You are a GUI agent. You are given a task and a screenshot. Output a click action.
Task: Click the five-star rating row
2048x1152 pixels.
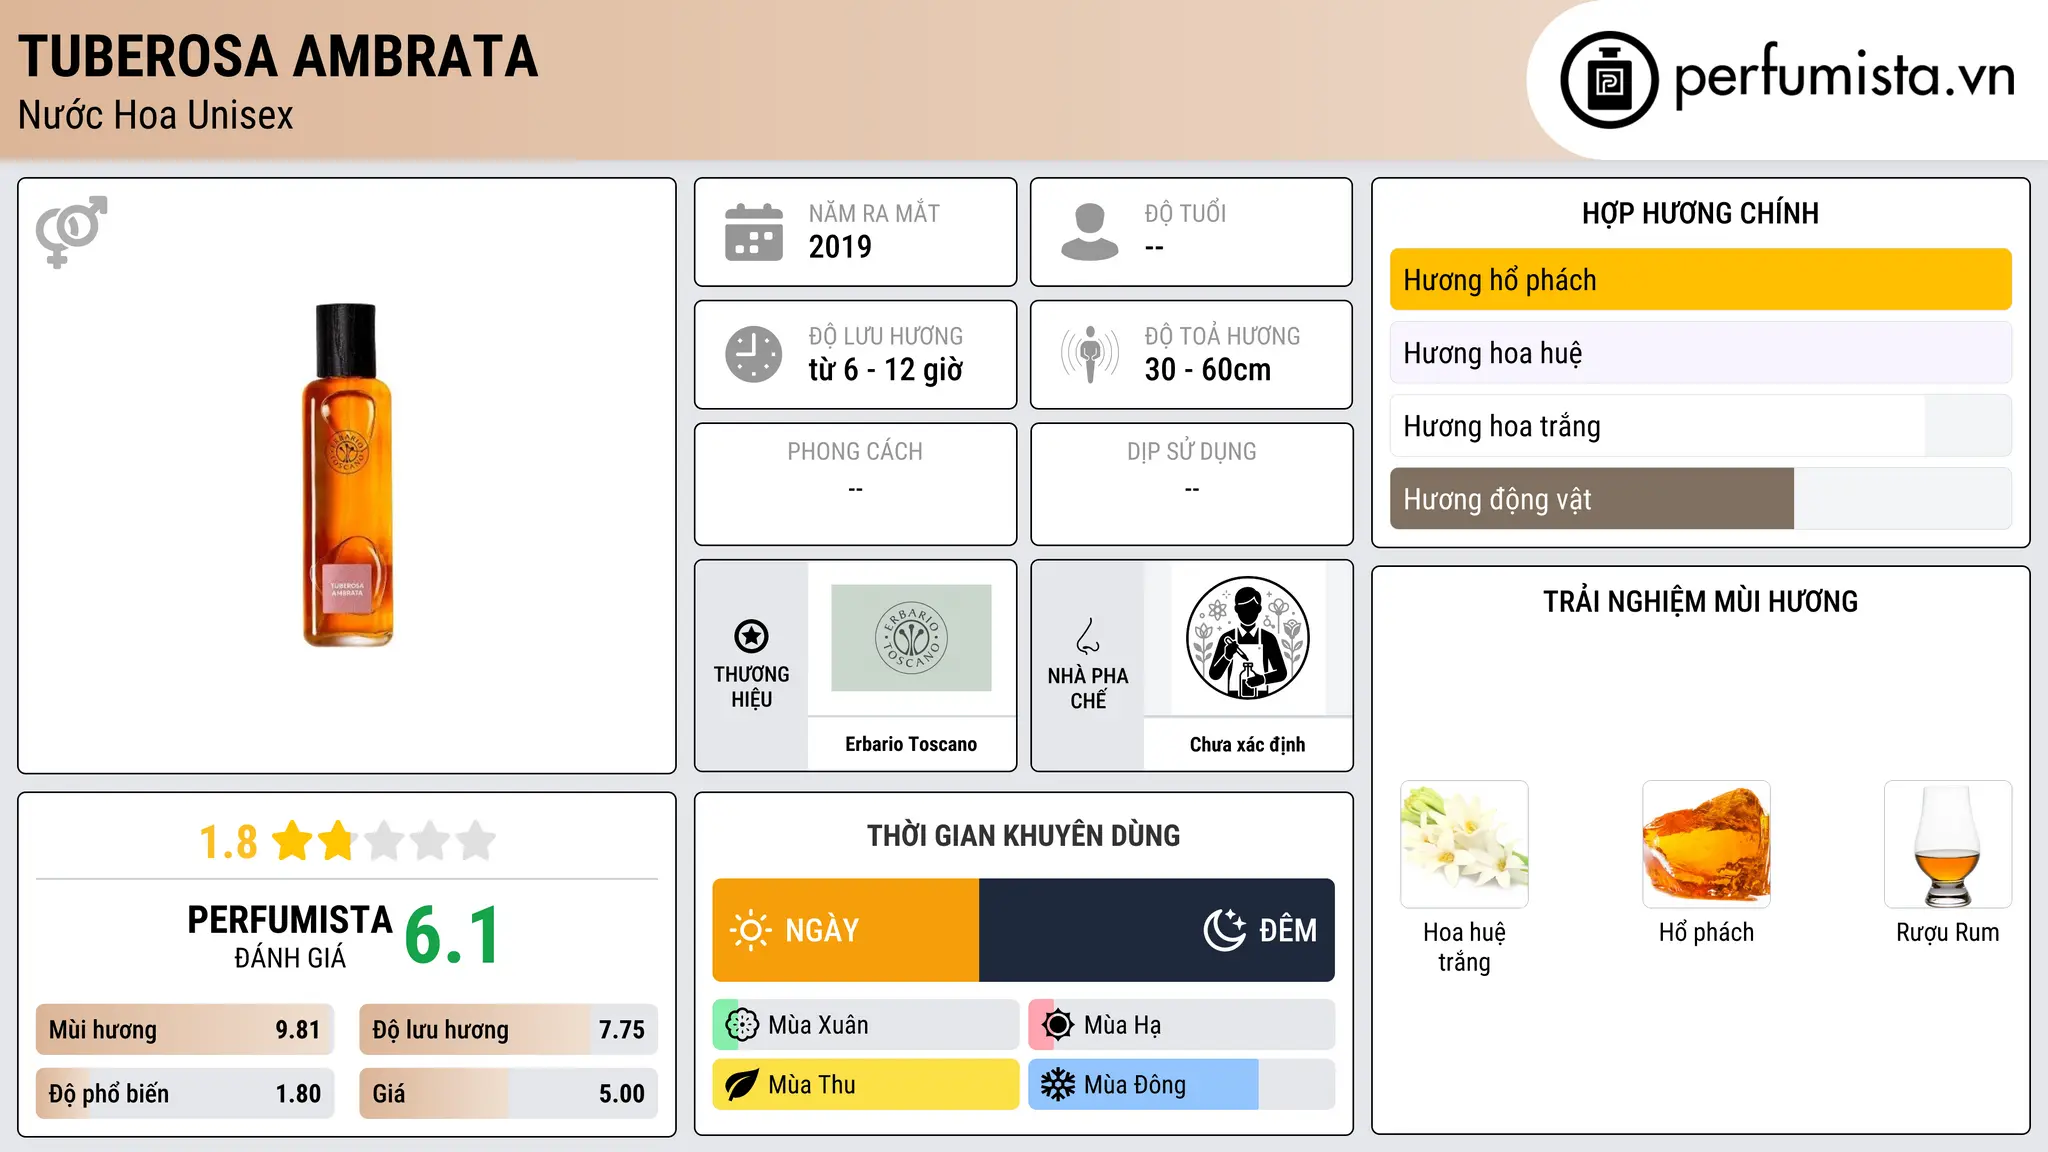click(384, 841)
